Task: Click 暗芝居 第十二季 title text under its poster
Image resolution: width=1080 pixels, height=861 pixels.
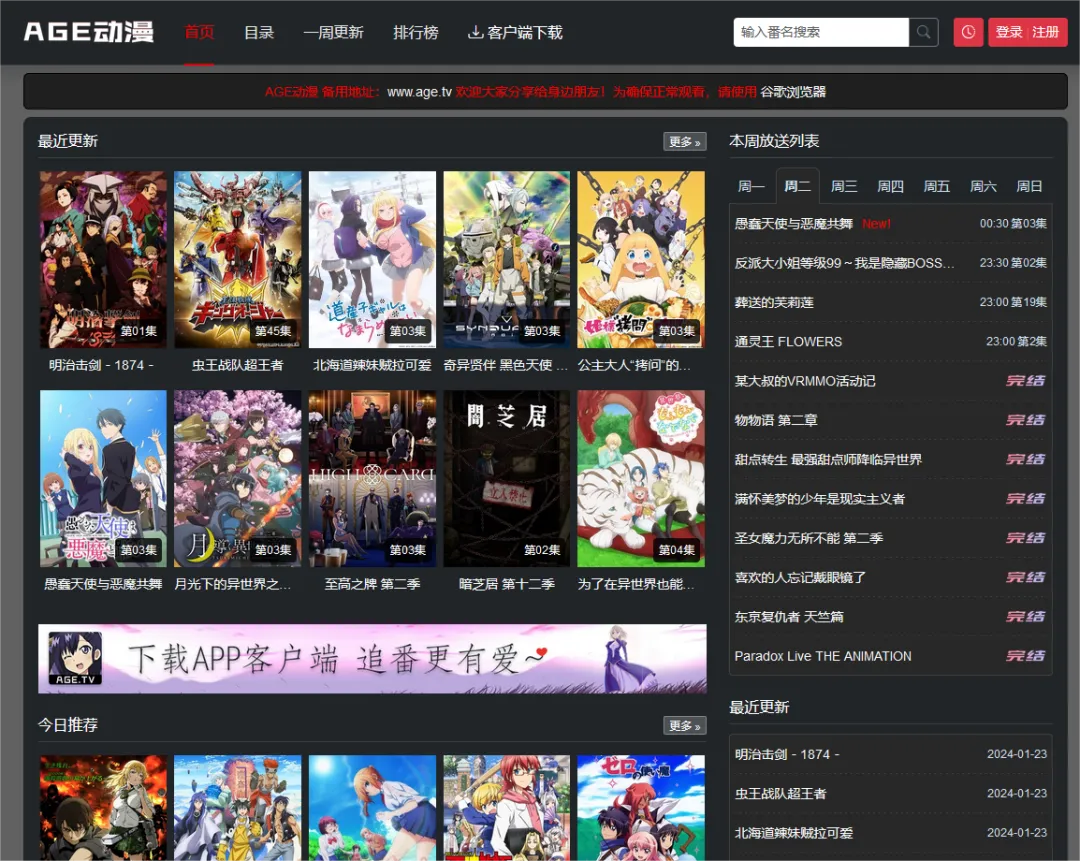Action: click(507, 584)
